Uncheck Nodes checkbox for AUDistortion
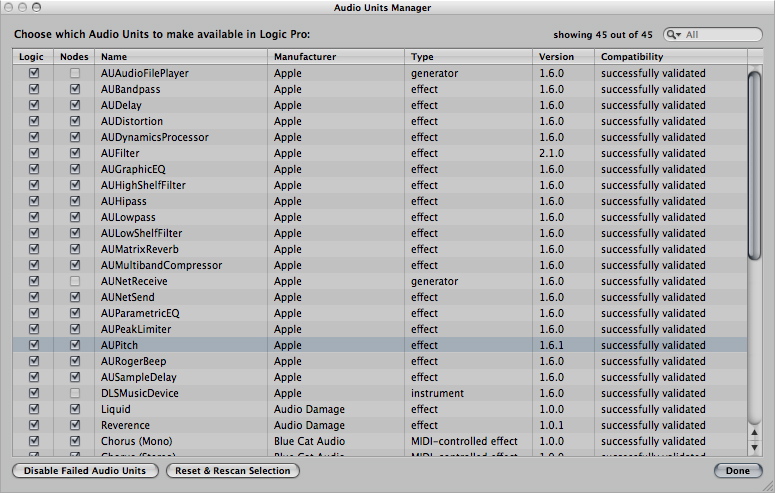This screenshot has height=493, width=775. click(x=75, y=121)
